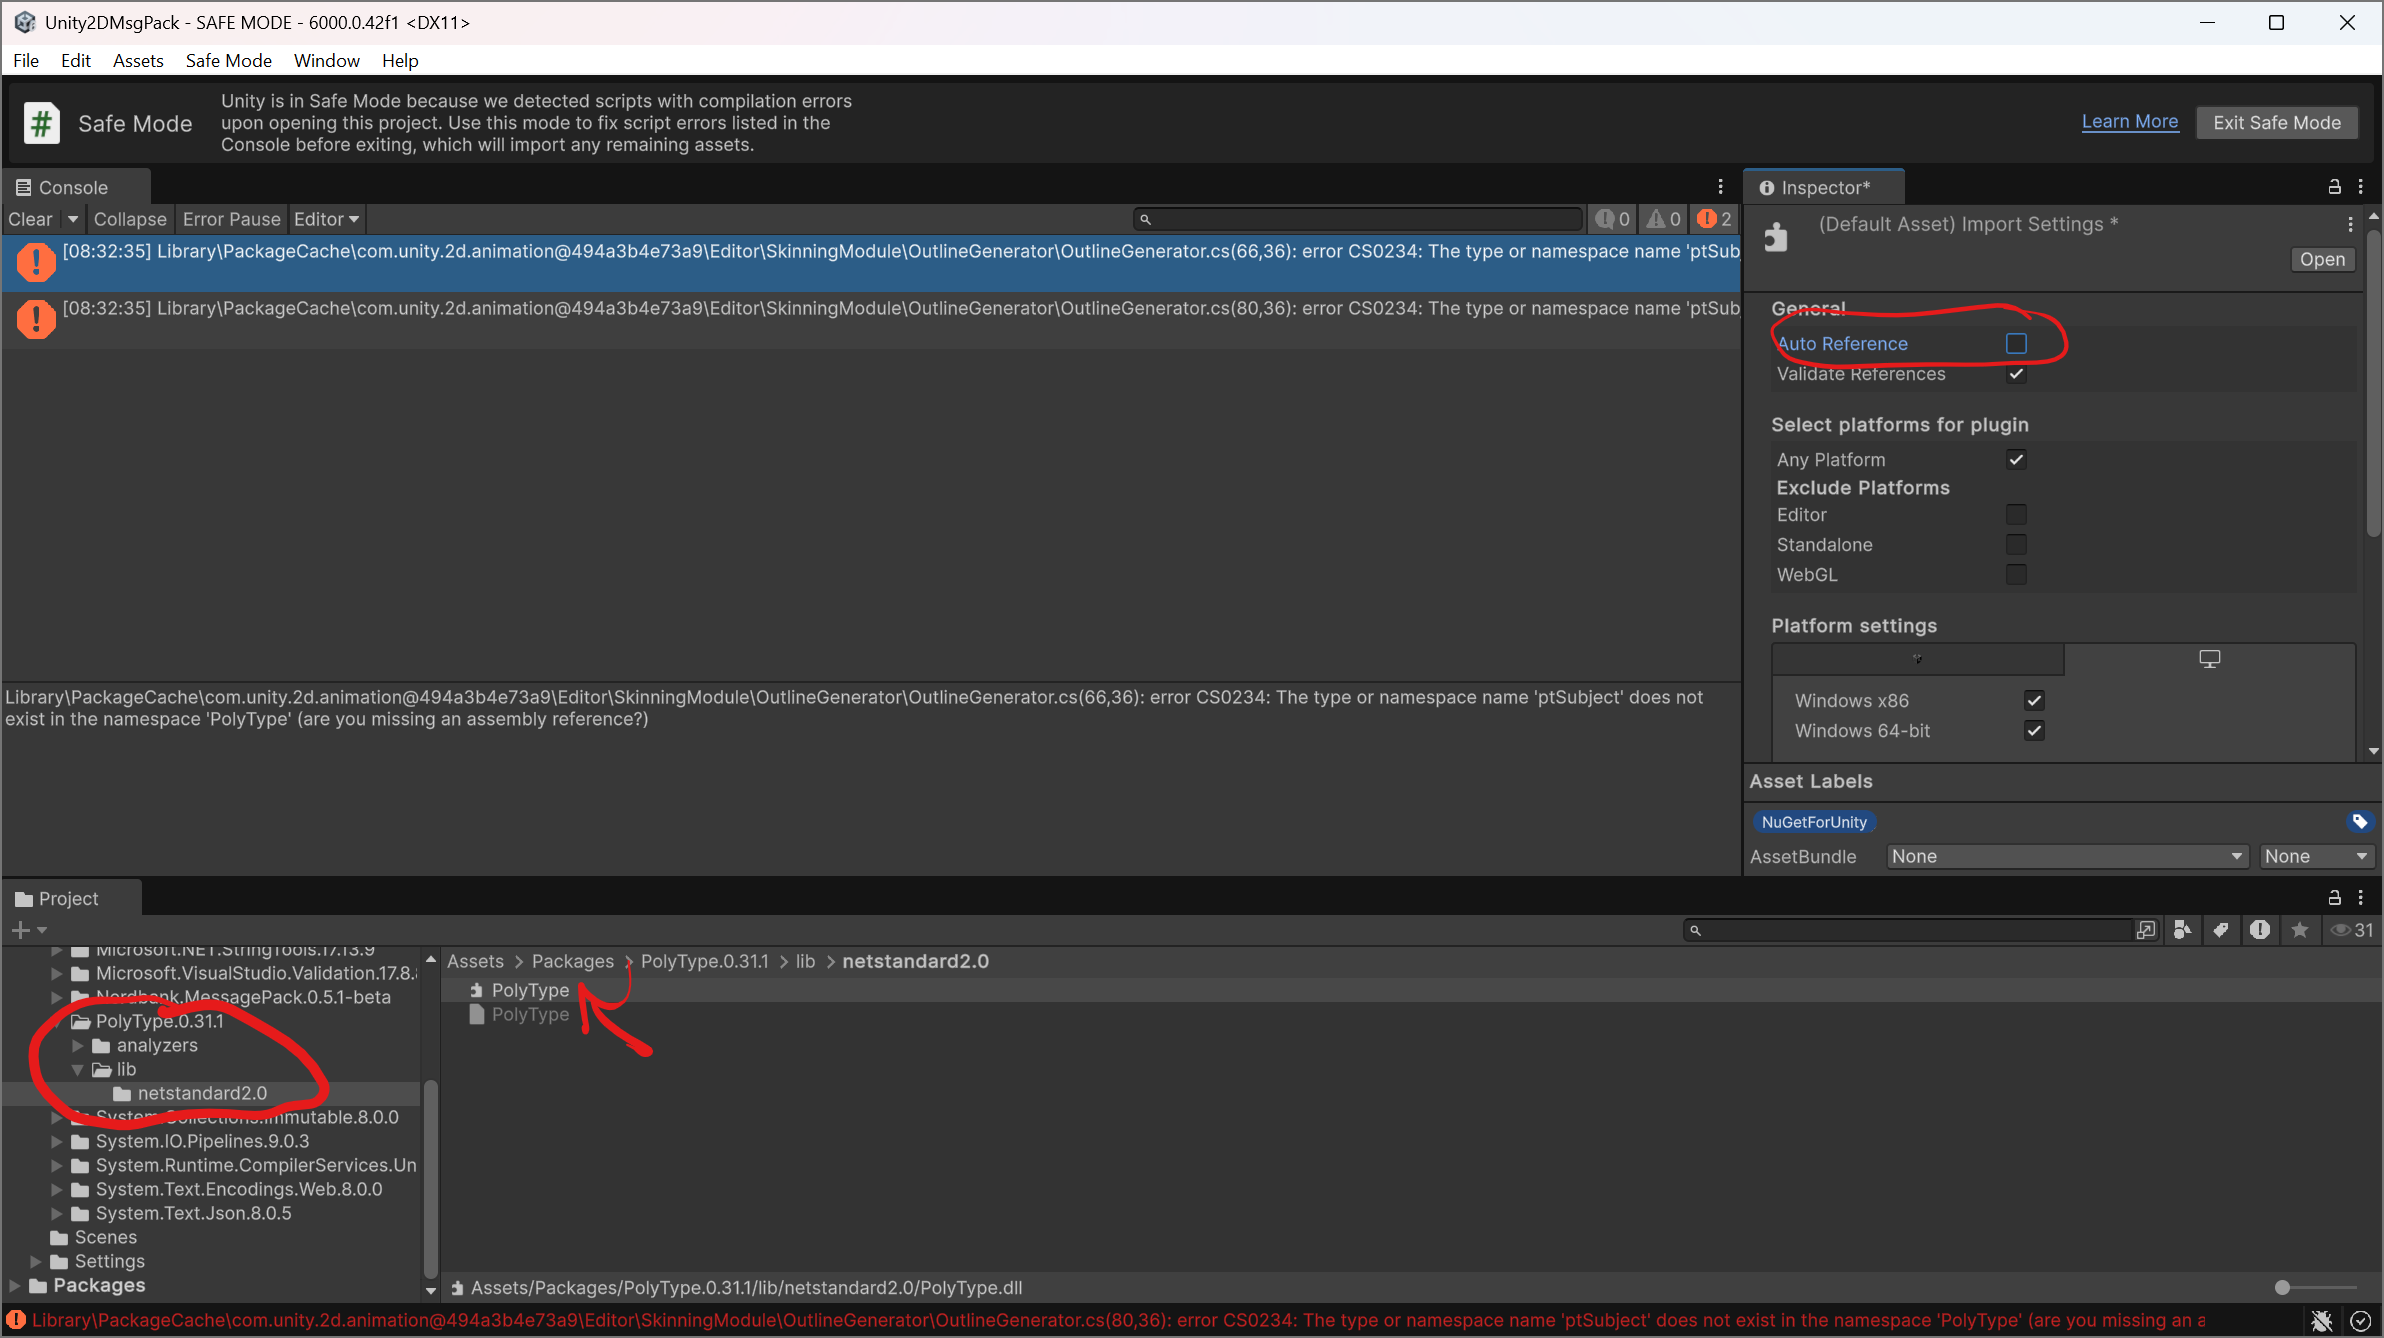Select the first error entry at line 66
The width and height of the screenshot is (2384, 1338).
coord(871,262)
